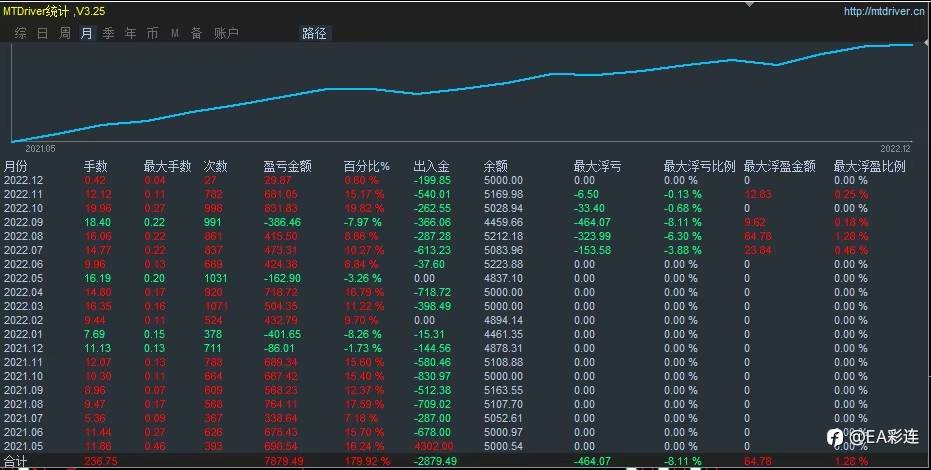Viewport: 931px width, 470px height.
Task: Click floating loss ratio -3.88 %
Action: (x=683, y=250)
